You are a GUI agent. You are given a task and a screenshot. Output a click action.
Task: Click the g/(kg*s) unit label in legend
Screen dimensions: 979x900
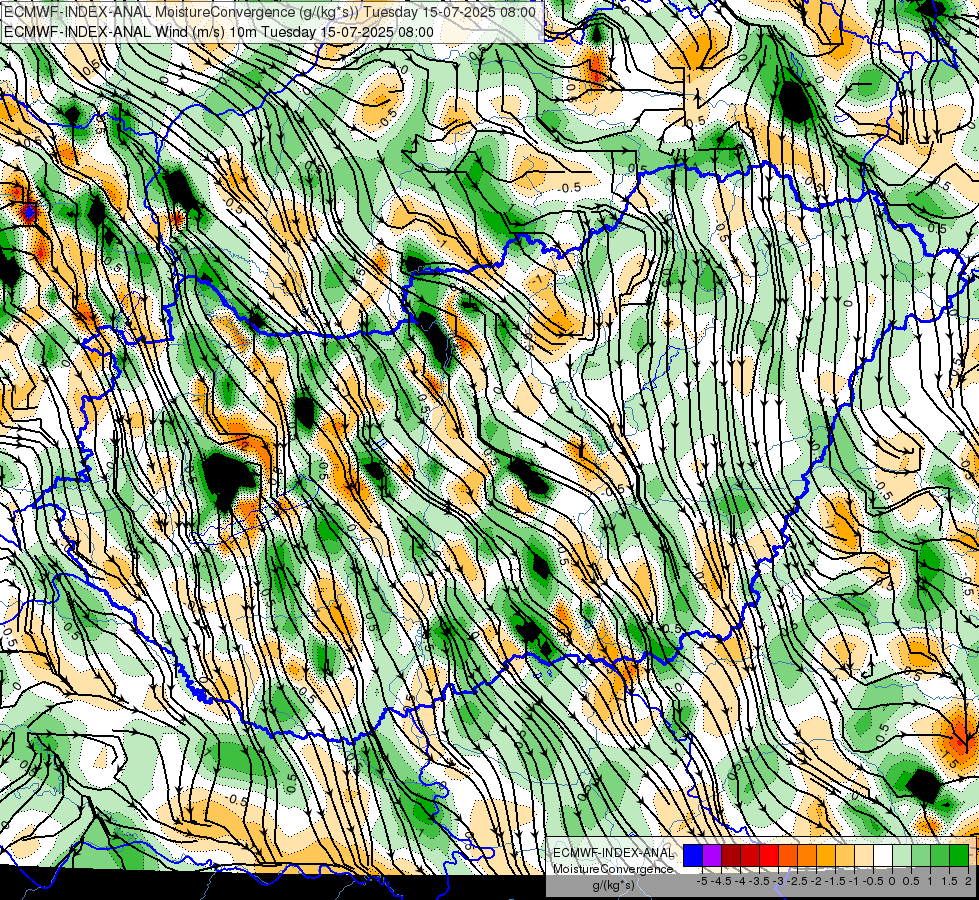coord(613,885)
